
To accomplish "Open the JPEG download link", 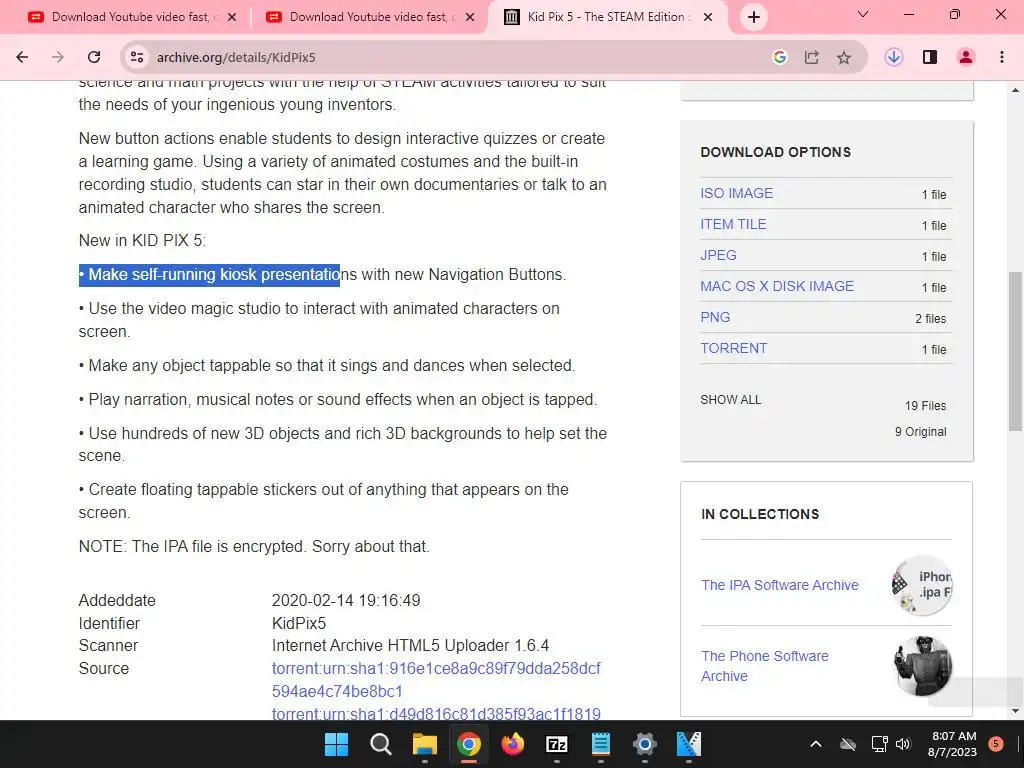I will coord(718,255).
